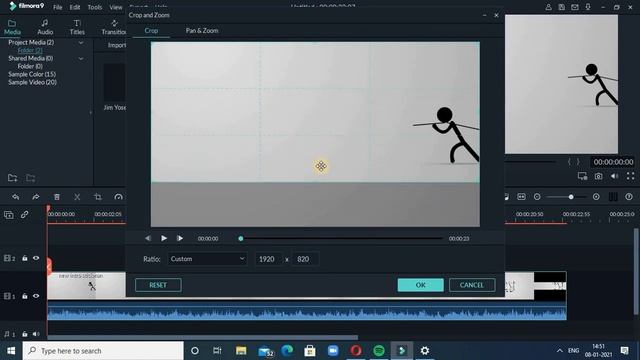Collapse the Project Media tree arrow

(x=81, y=42)
